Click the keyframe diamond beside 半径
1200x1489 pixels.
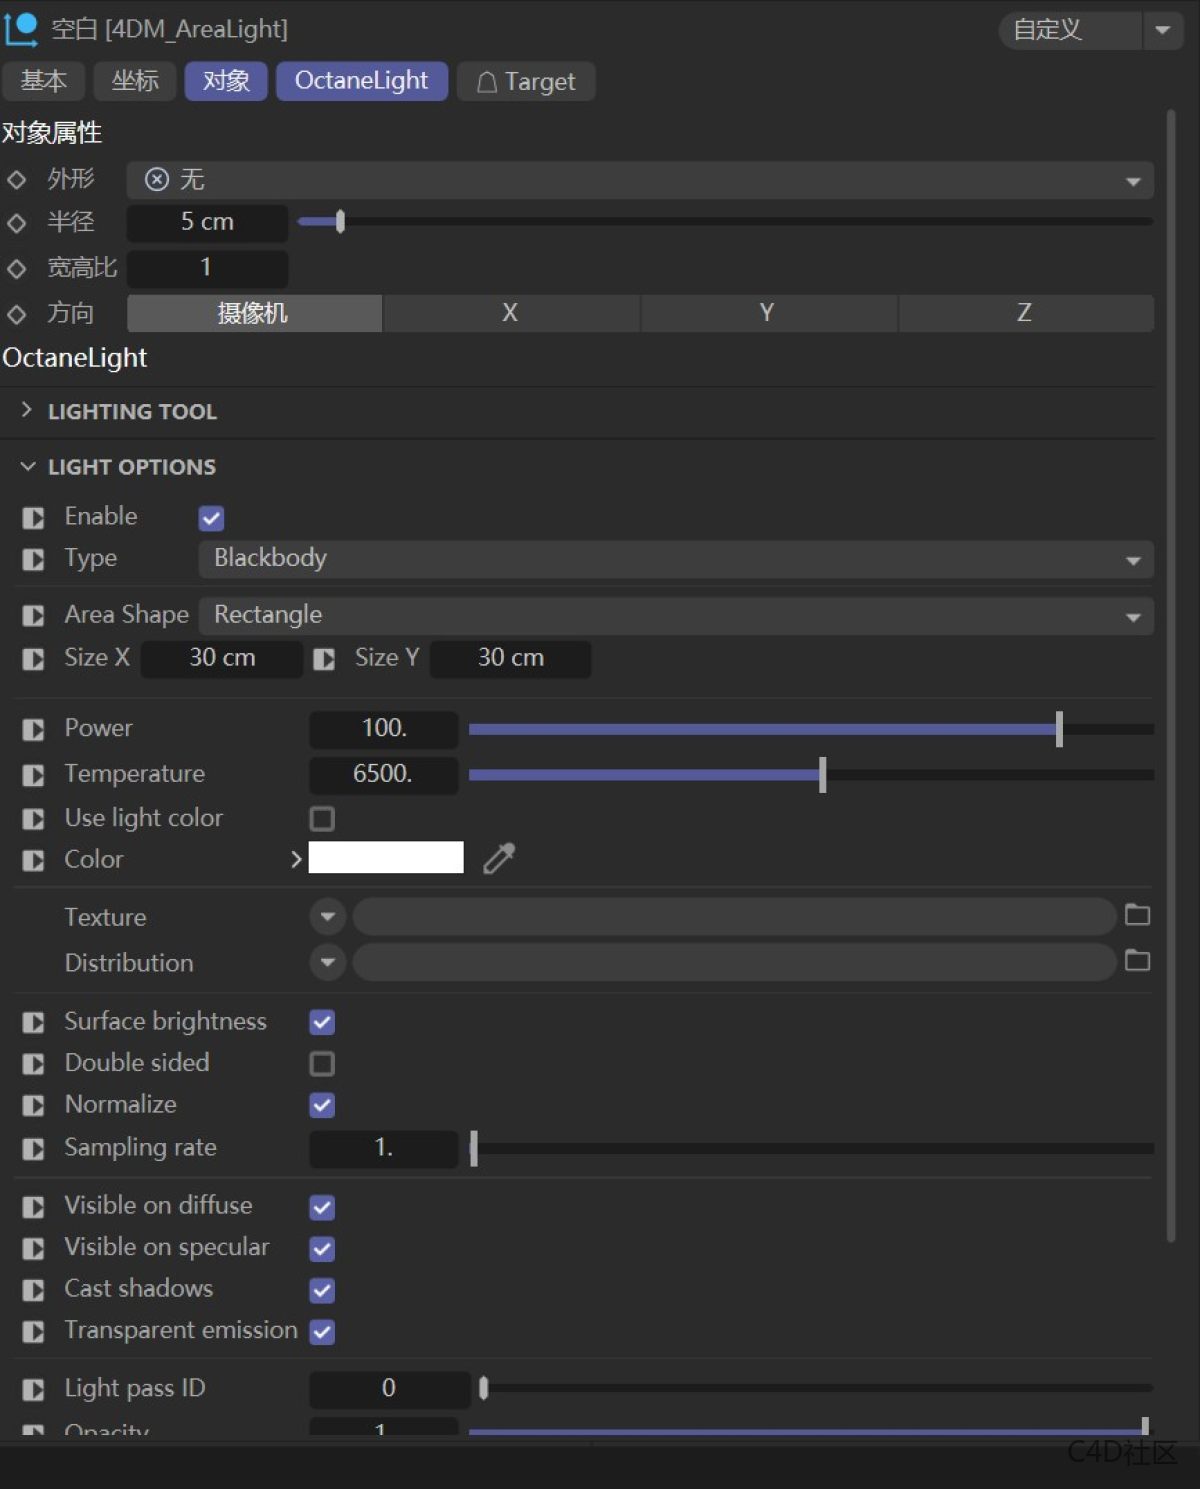(17, 223)
